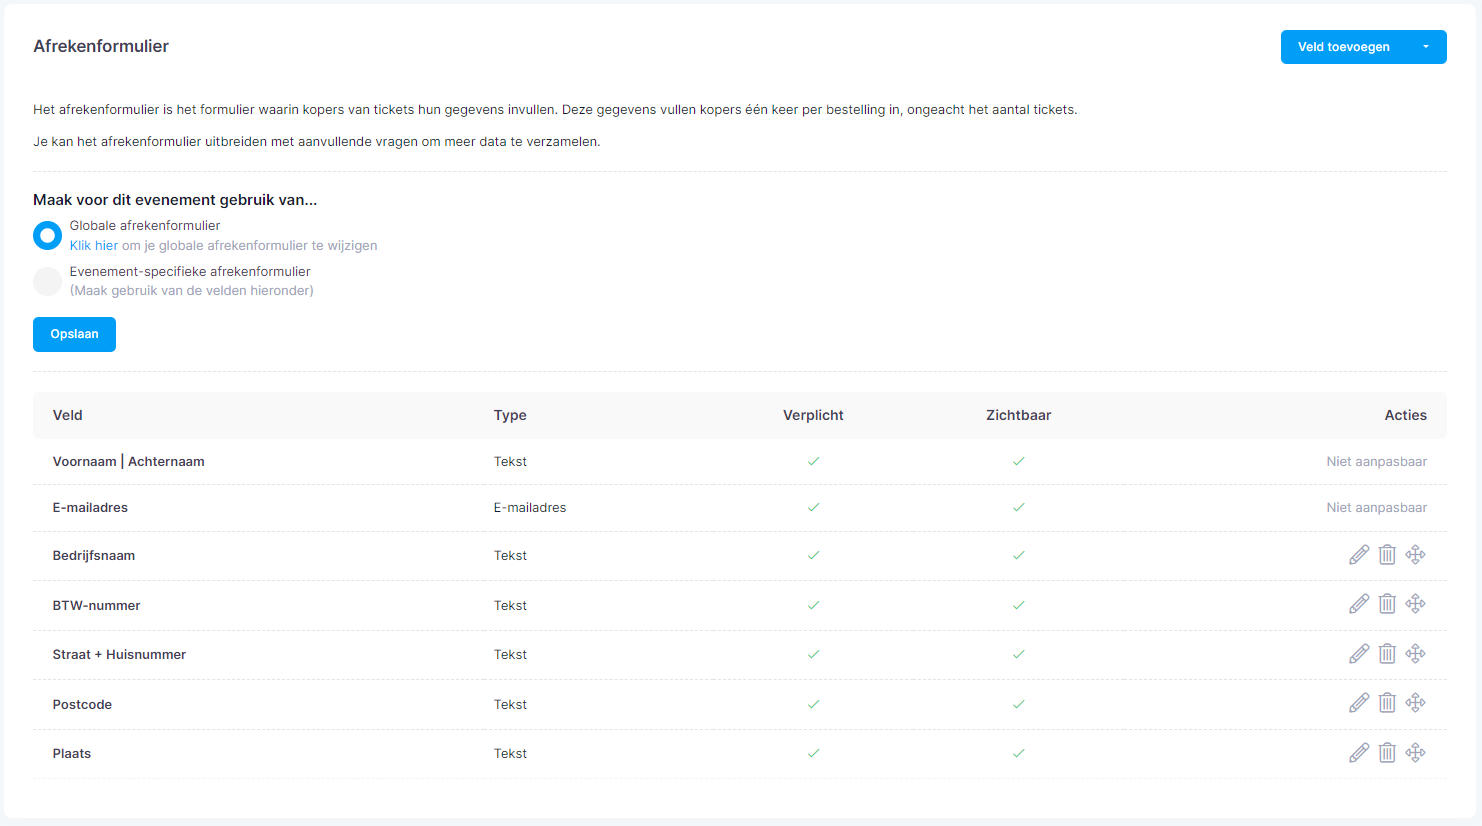Delete the BTW-nummer field
The width and height of the screenshot is (1482, 826).
click(1387, 604)
